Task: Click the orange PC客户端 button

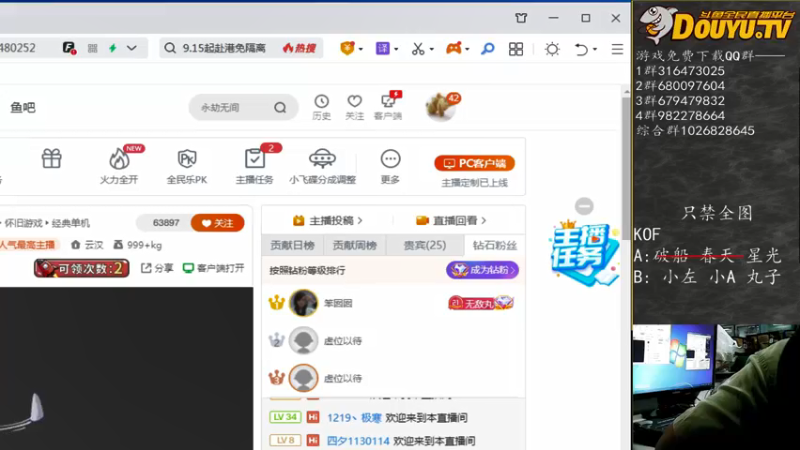Action: click(x=474, y=163)
